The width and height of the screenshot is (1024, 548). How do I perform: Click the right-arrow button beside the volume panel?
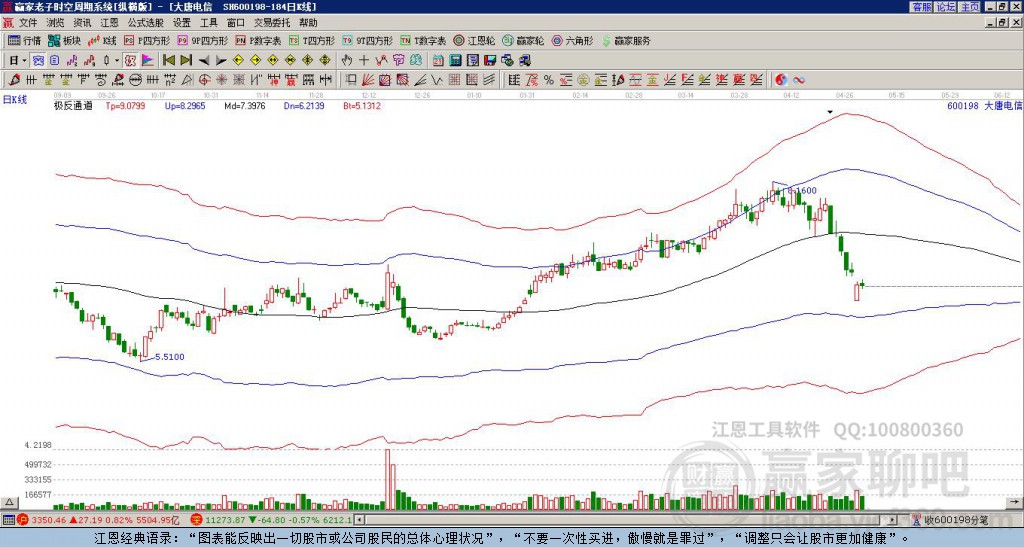pos(1016,502)
